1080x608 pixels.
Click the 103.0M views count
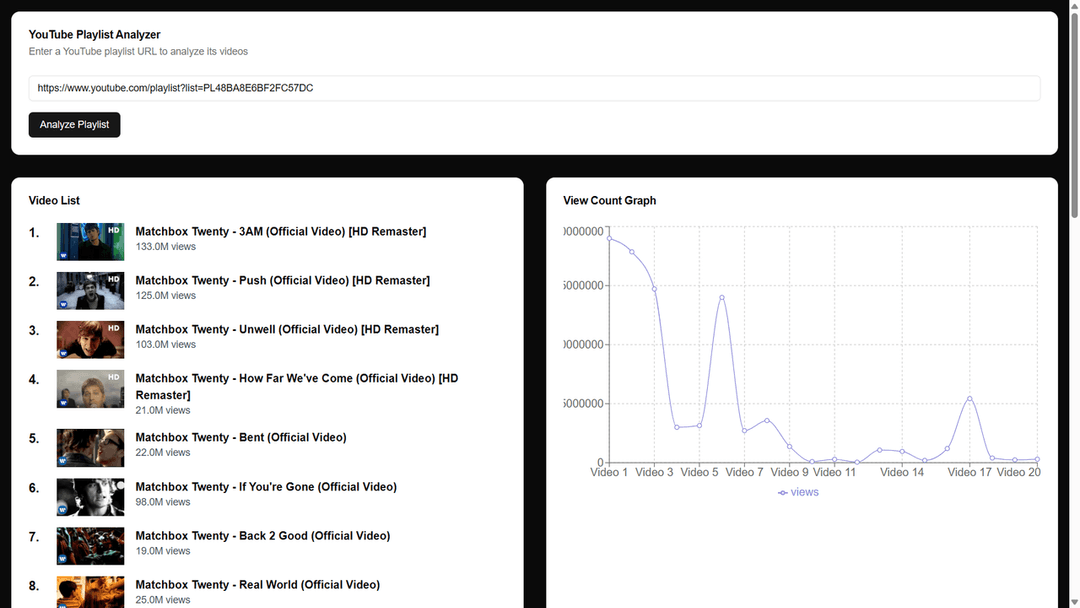click(x=165, y=344)
